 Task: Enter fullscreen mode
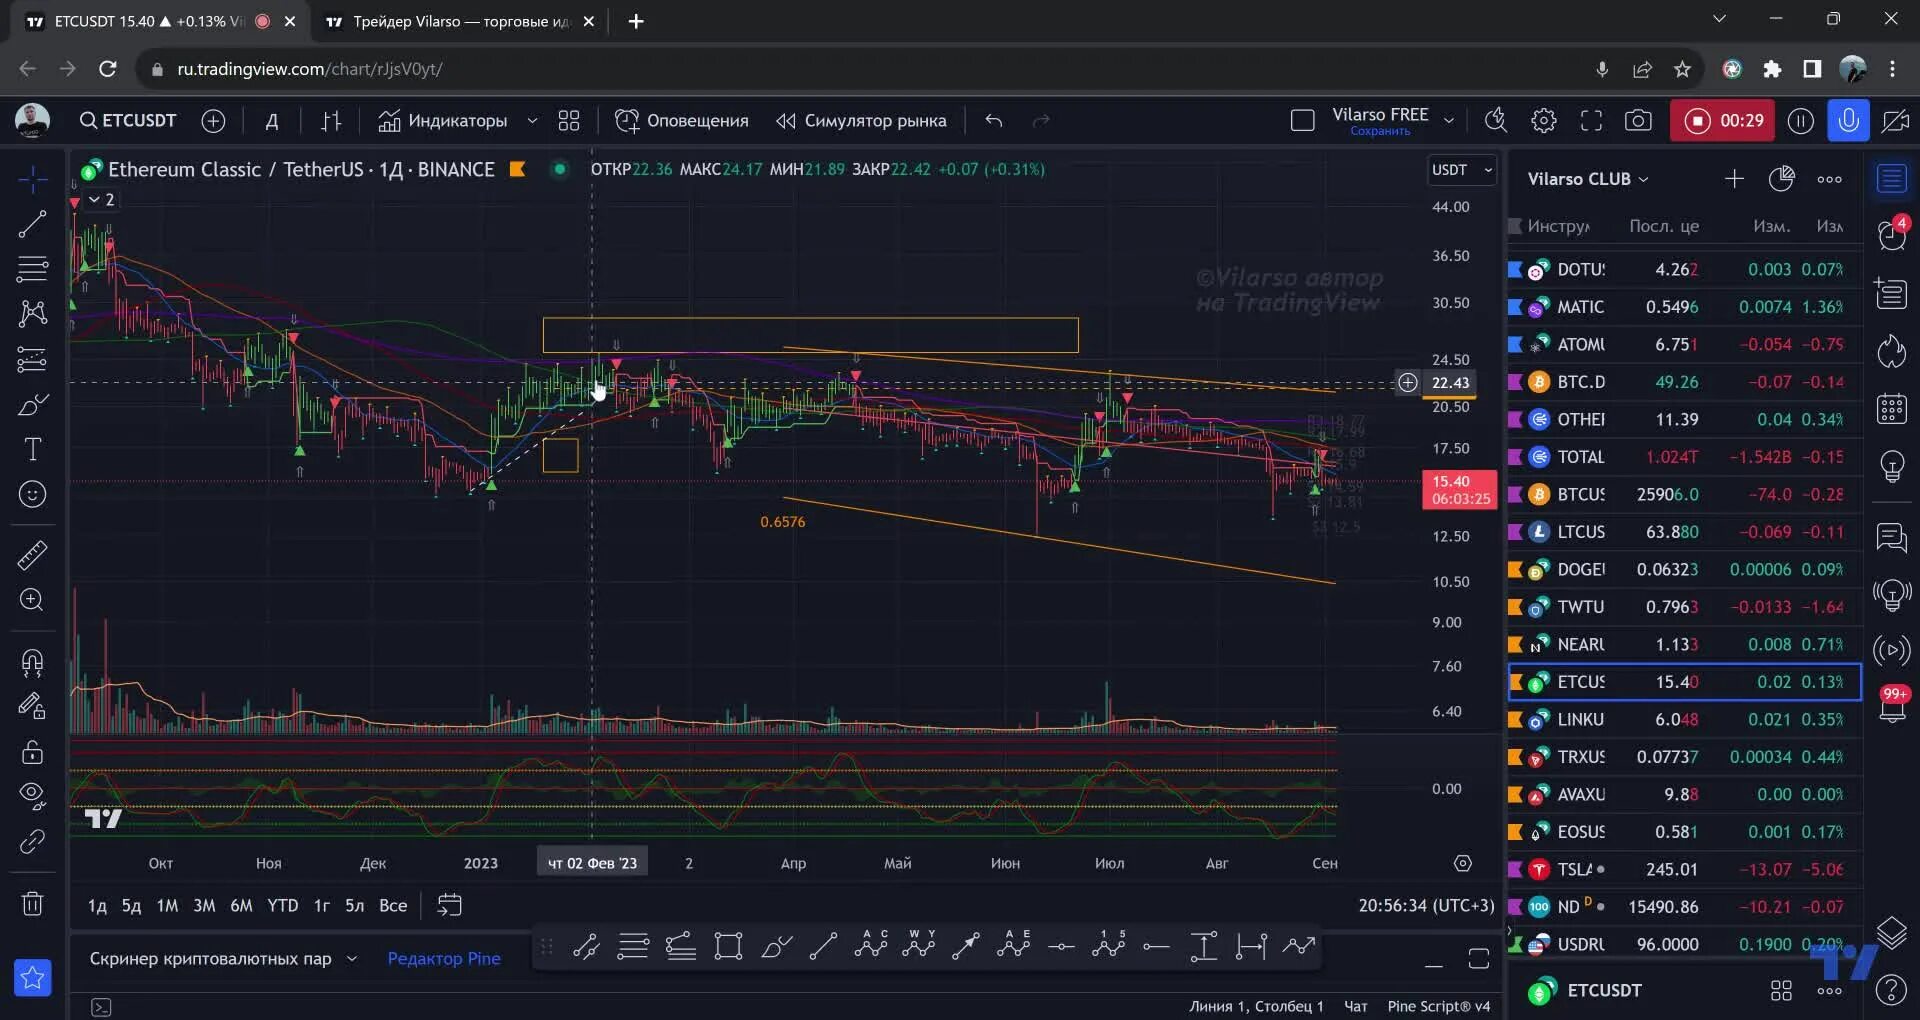point(1591,121)
